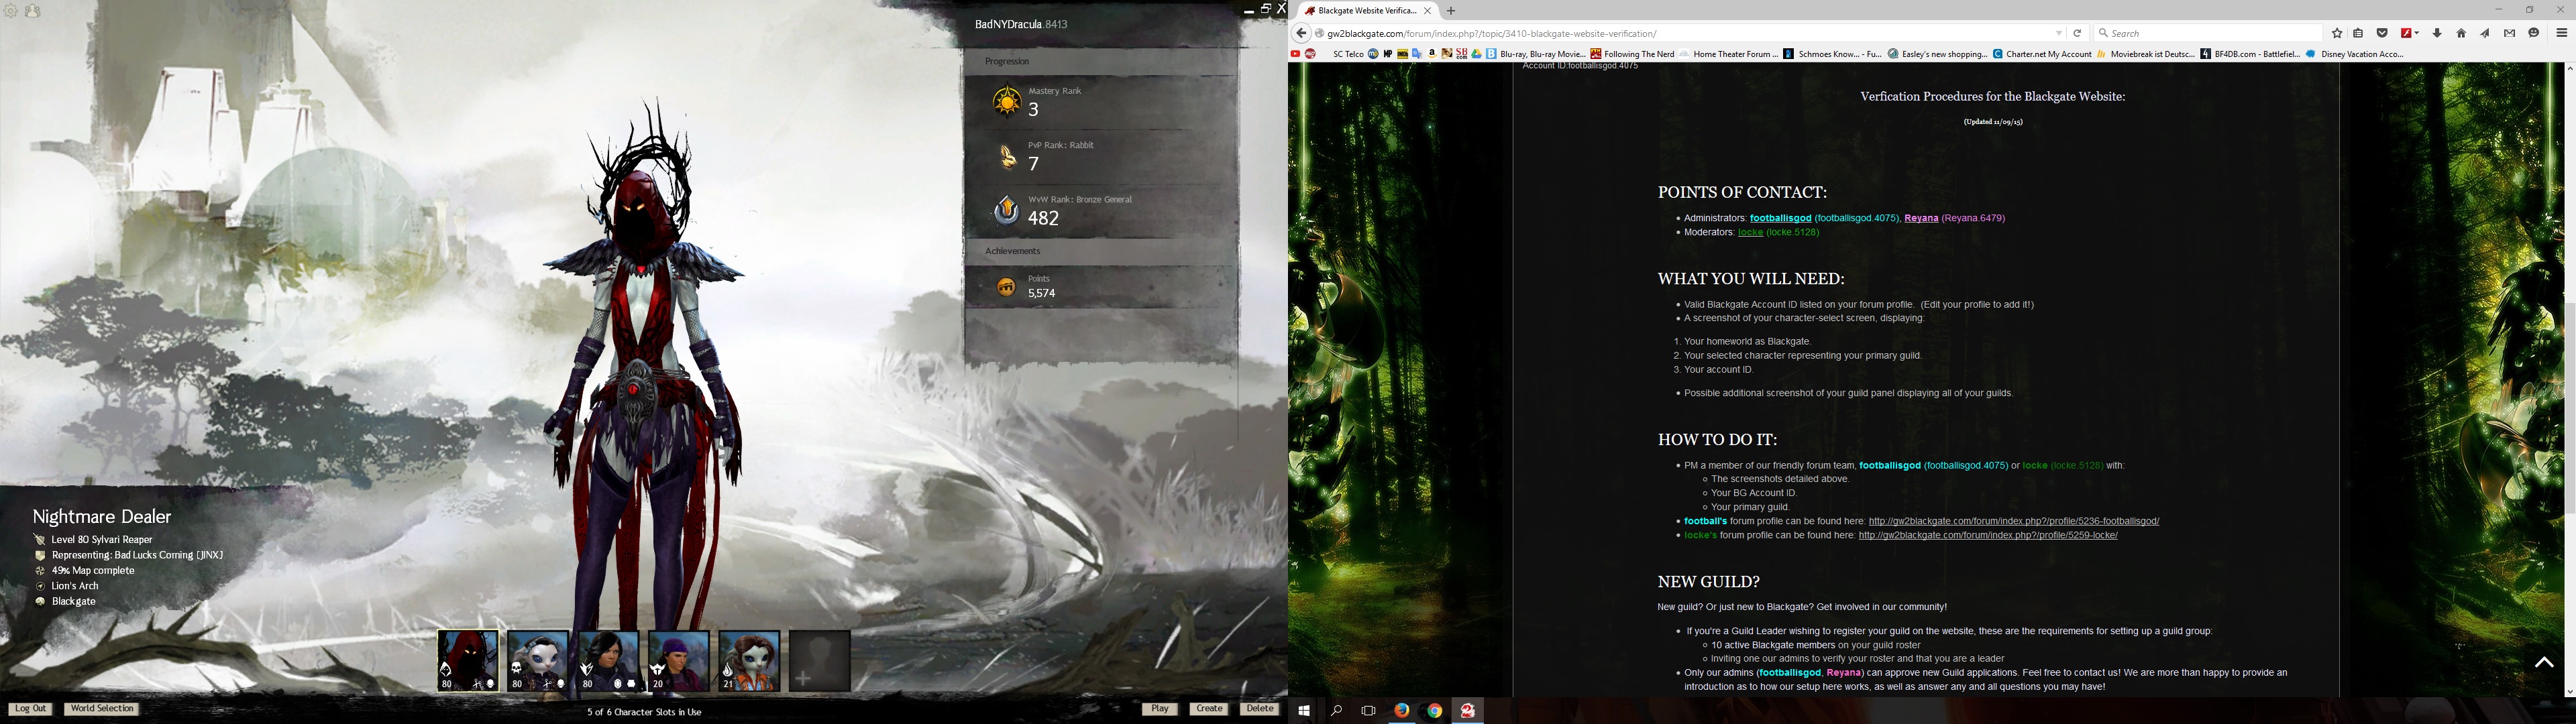Click the browser Search field

pyautogui.click(x=2208, y=33)
